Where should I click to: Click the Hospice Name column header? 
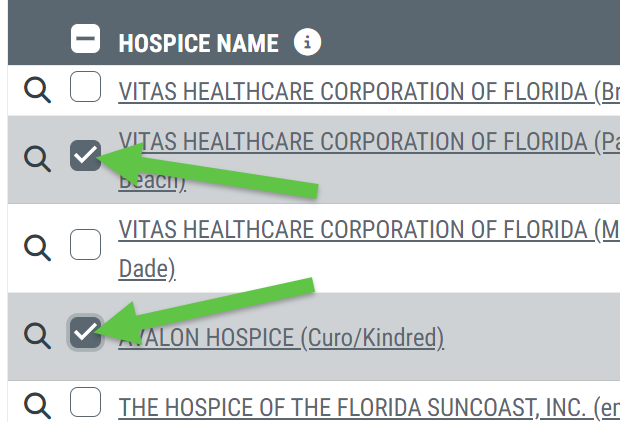click(198, 43)
